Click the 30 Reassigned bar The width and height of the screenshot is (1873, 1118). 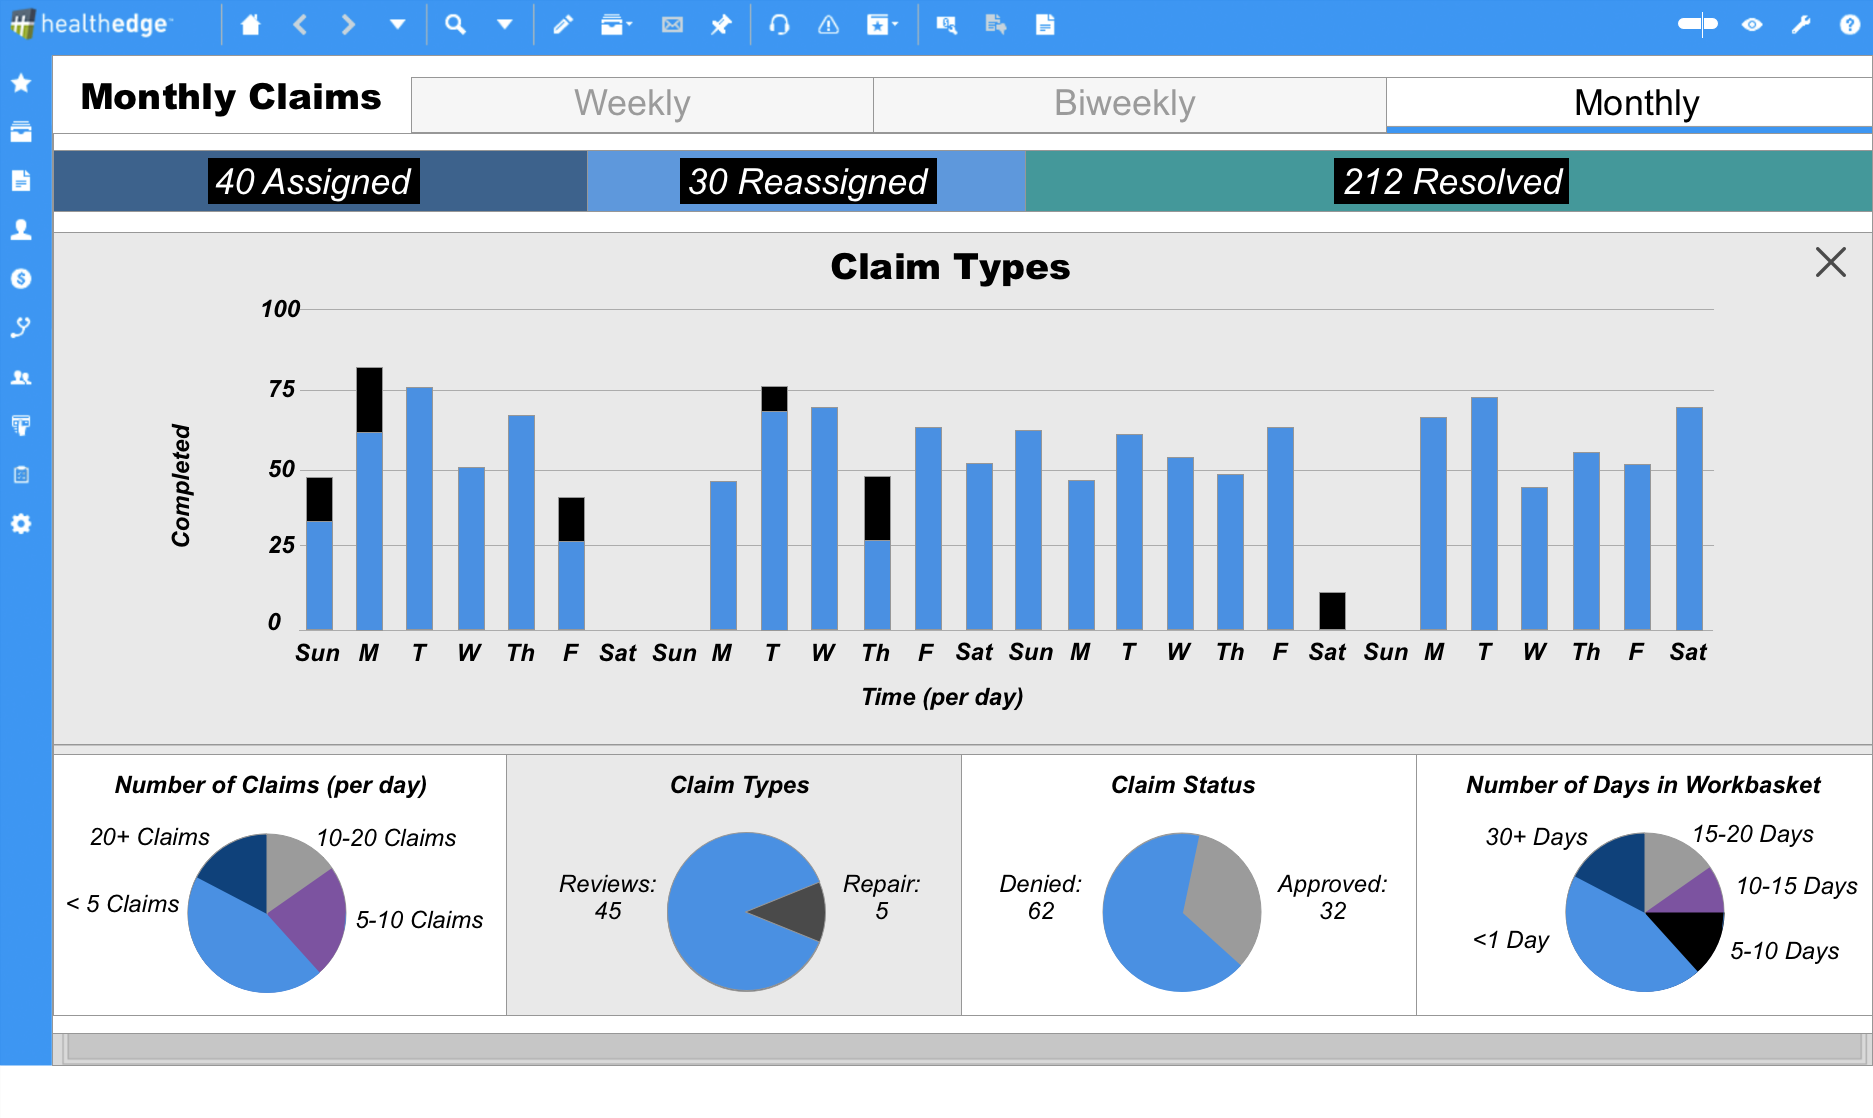[x=806, y=181]
